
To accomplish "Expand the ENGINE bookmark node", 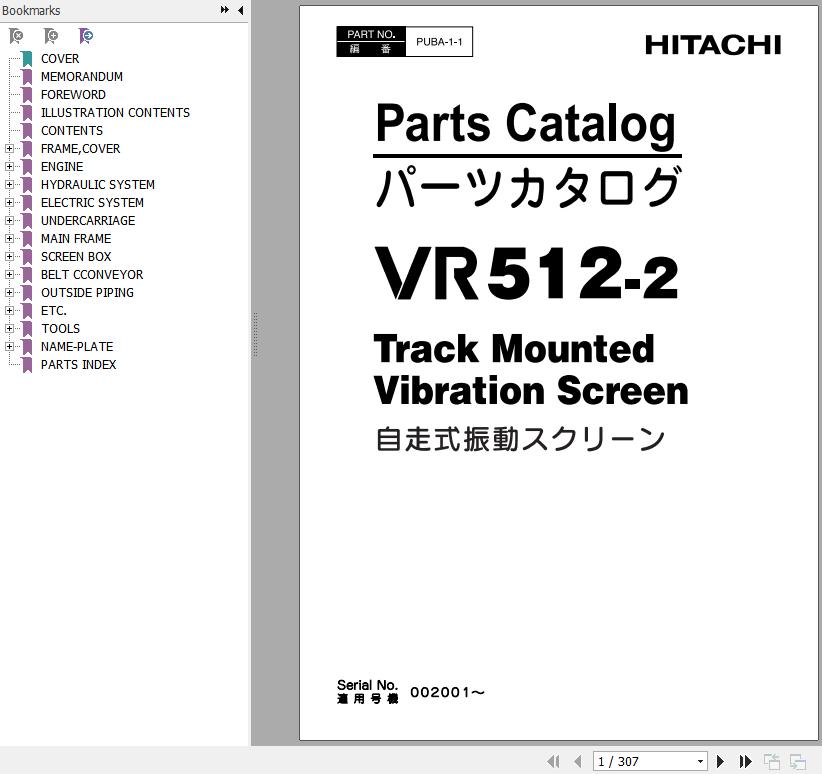I will pos(9,167).
